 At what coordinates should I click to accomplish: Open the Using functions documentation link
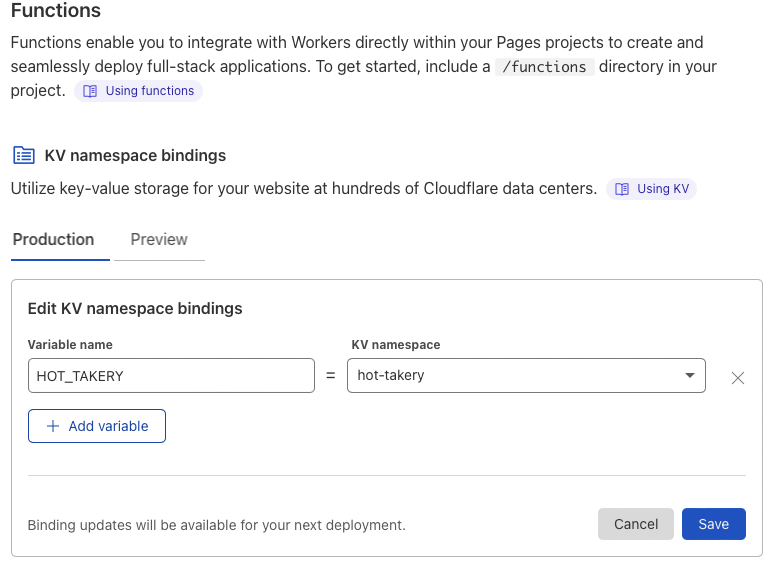point(149,91)
